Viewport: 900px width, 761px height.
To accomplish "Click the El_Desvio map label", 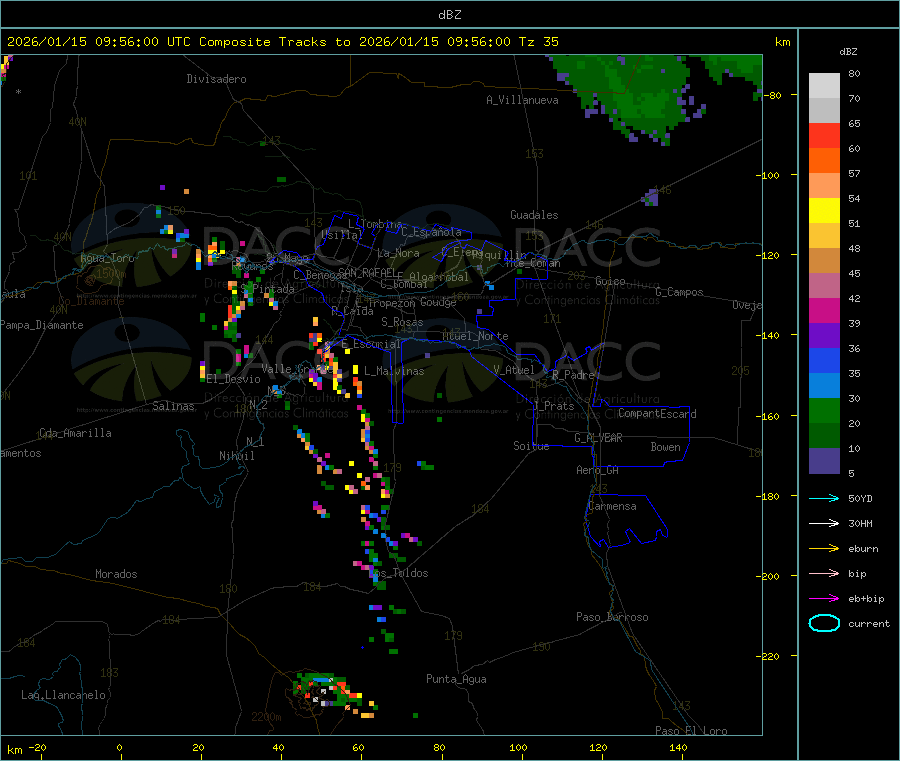I will tap(233, 379).
